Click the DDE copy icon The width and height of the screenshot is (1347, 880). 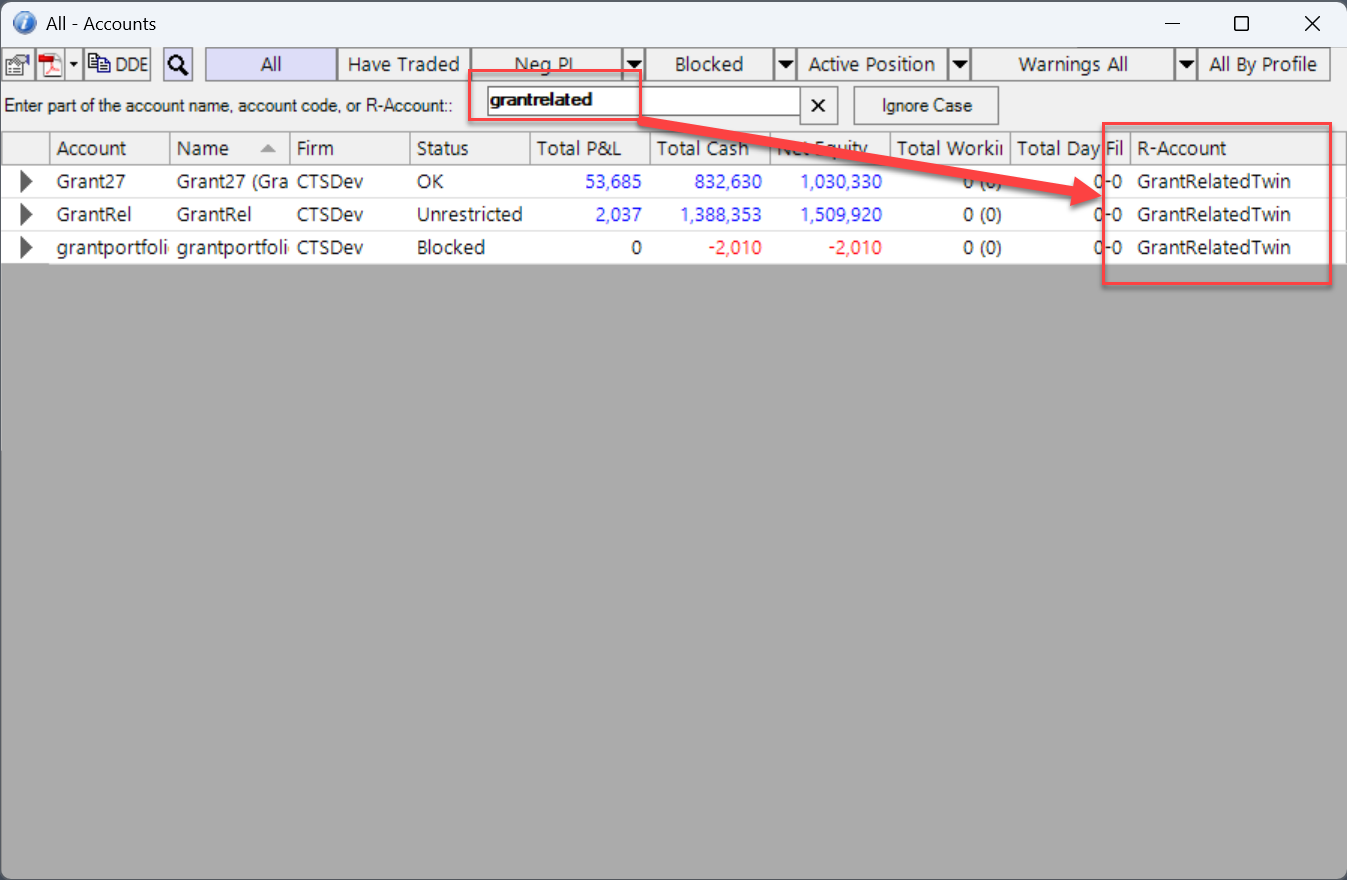(118, 65)
